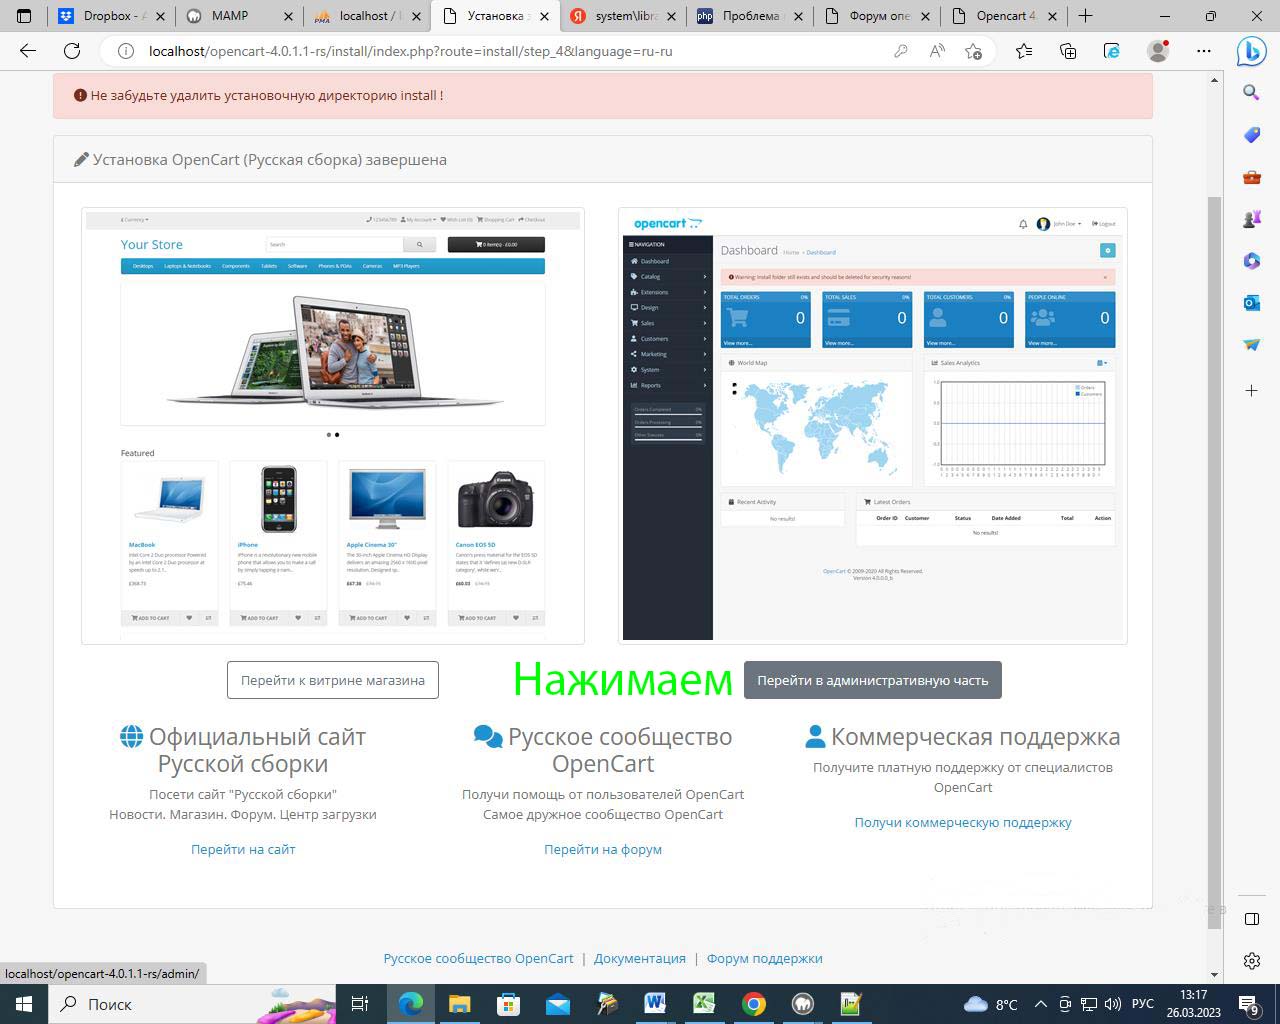This screenshot has height=1024, width=1280.
Task: Click the Read aloud icon in address bar
Action: (x=937, y=51)
